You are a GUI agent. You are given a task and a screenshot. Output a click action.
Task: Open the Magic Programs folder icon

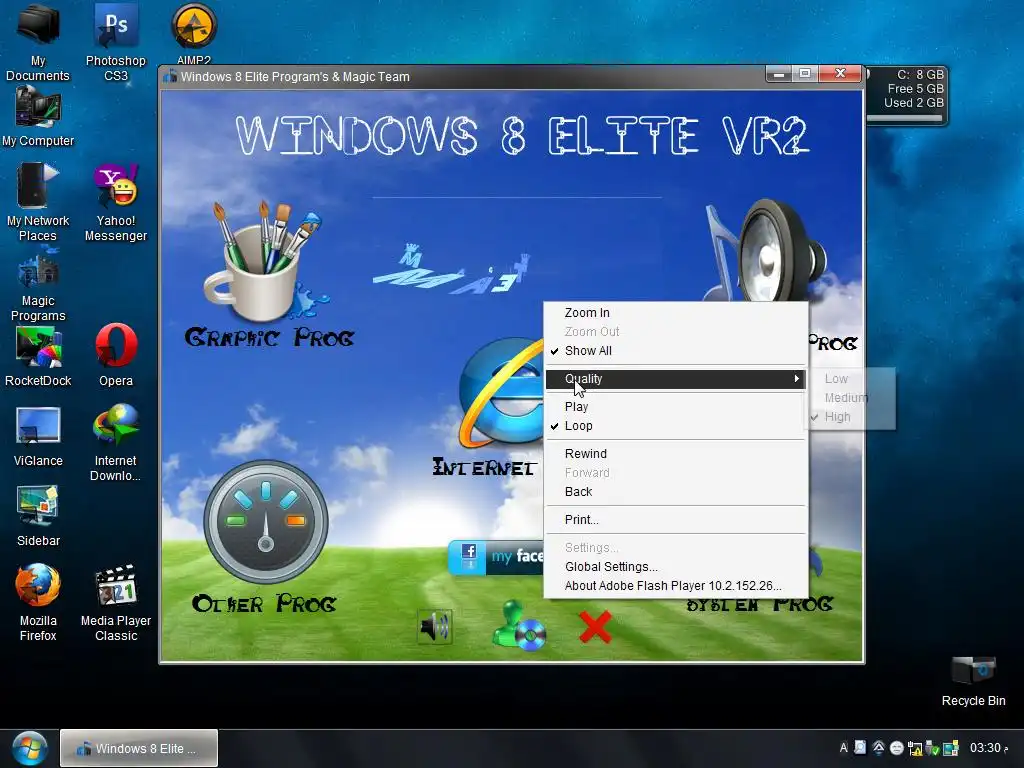38,285
